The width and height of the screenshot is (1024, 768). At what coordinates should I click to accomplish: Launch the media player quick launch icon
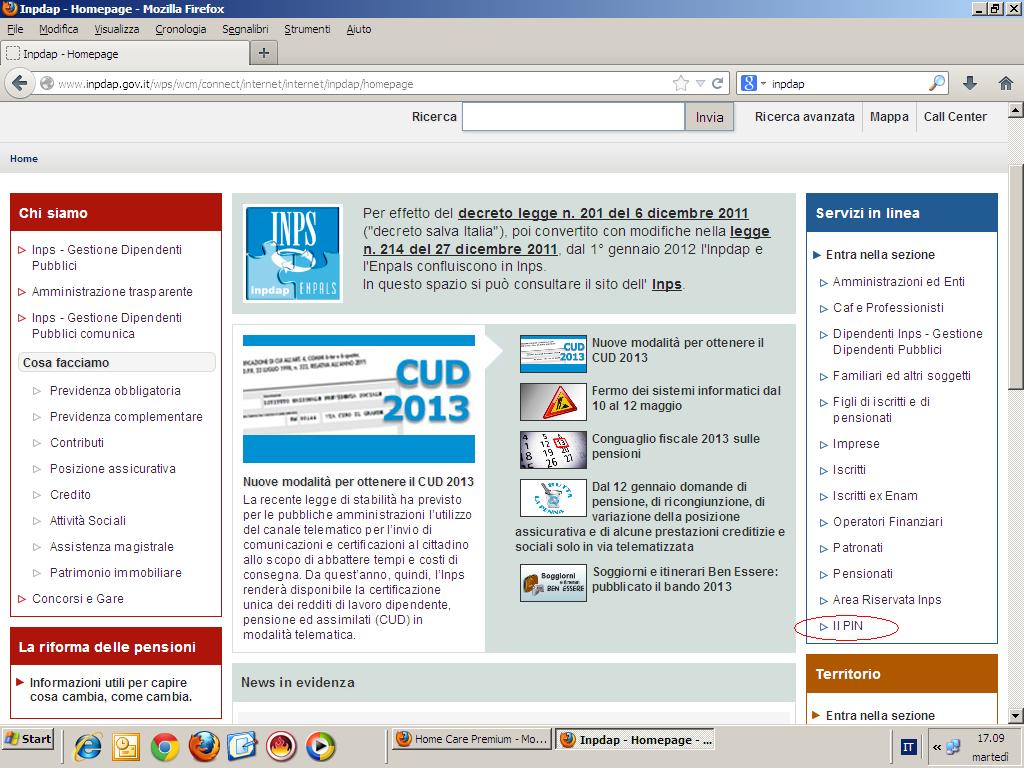pos(320,746)
